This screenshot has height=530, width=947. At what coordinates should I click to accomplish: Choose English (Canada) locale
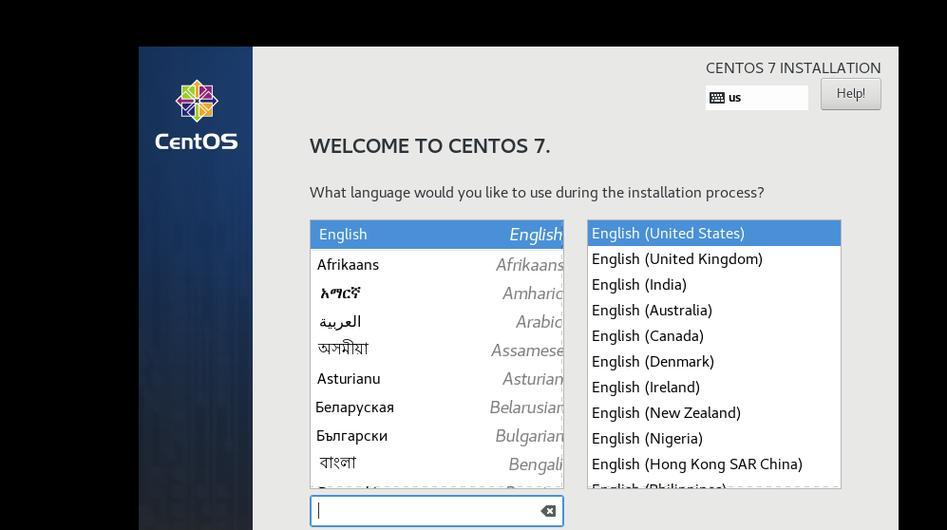pyautogui.click(x=714, y=336)
